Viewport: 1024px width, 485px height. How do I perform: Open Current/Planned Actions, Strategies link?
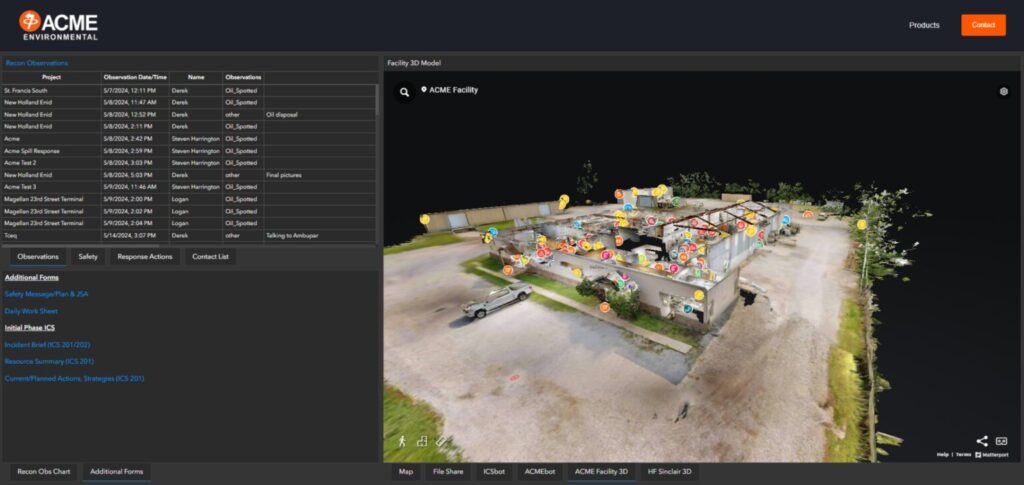[74, 378]
